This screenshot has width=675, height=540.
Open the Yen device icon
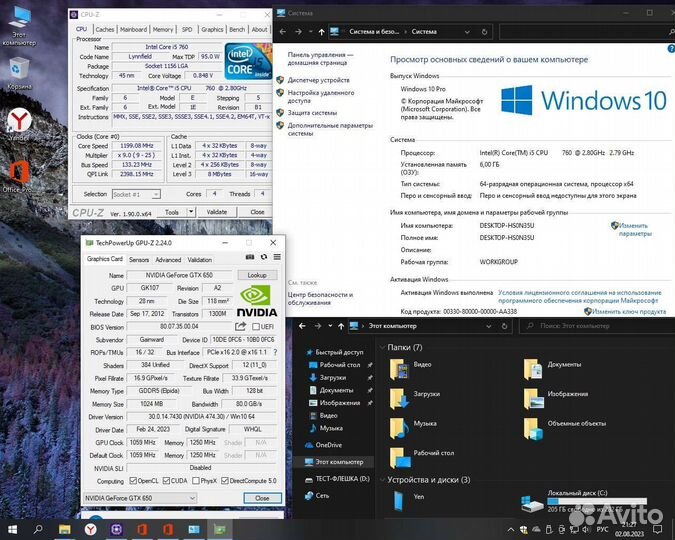pyautogui.click(x=399, y=501)
